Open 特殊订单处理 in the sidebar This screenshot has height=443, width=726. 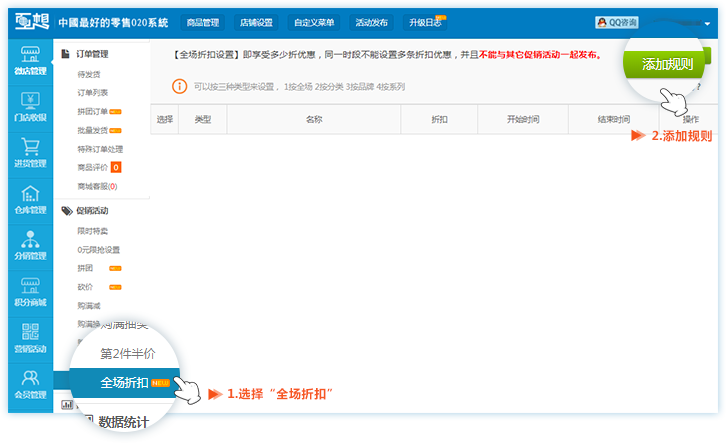[100, 149]
